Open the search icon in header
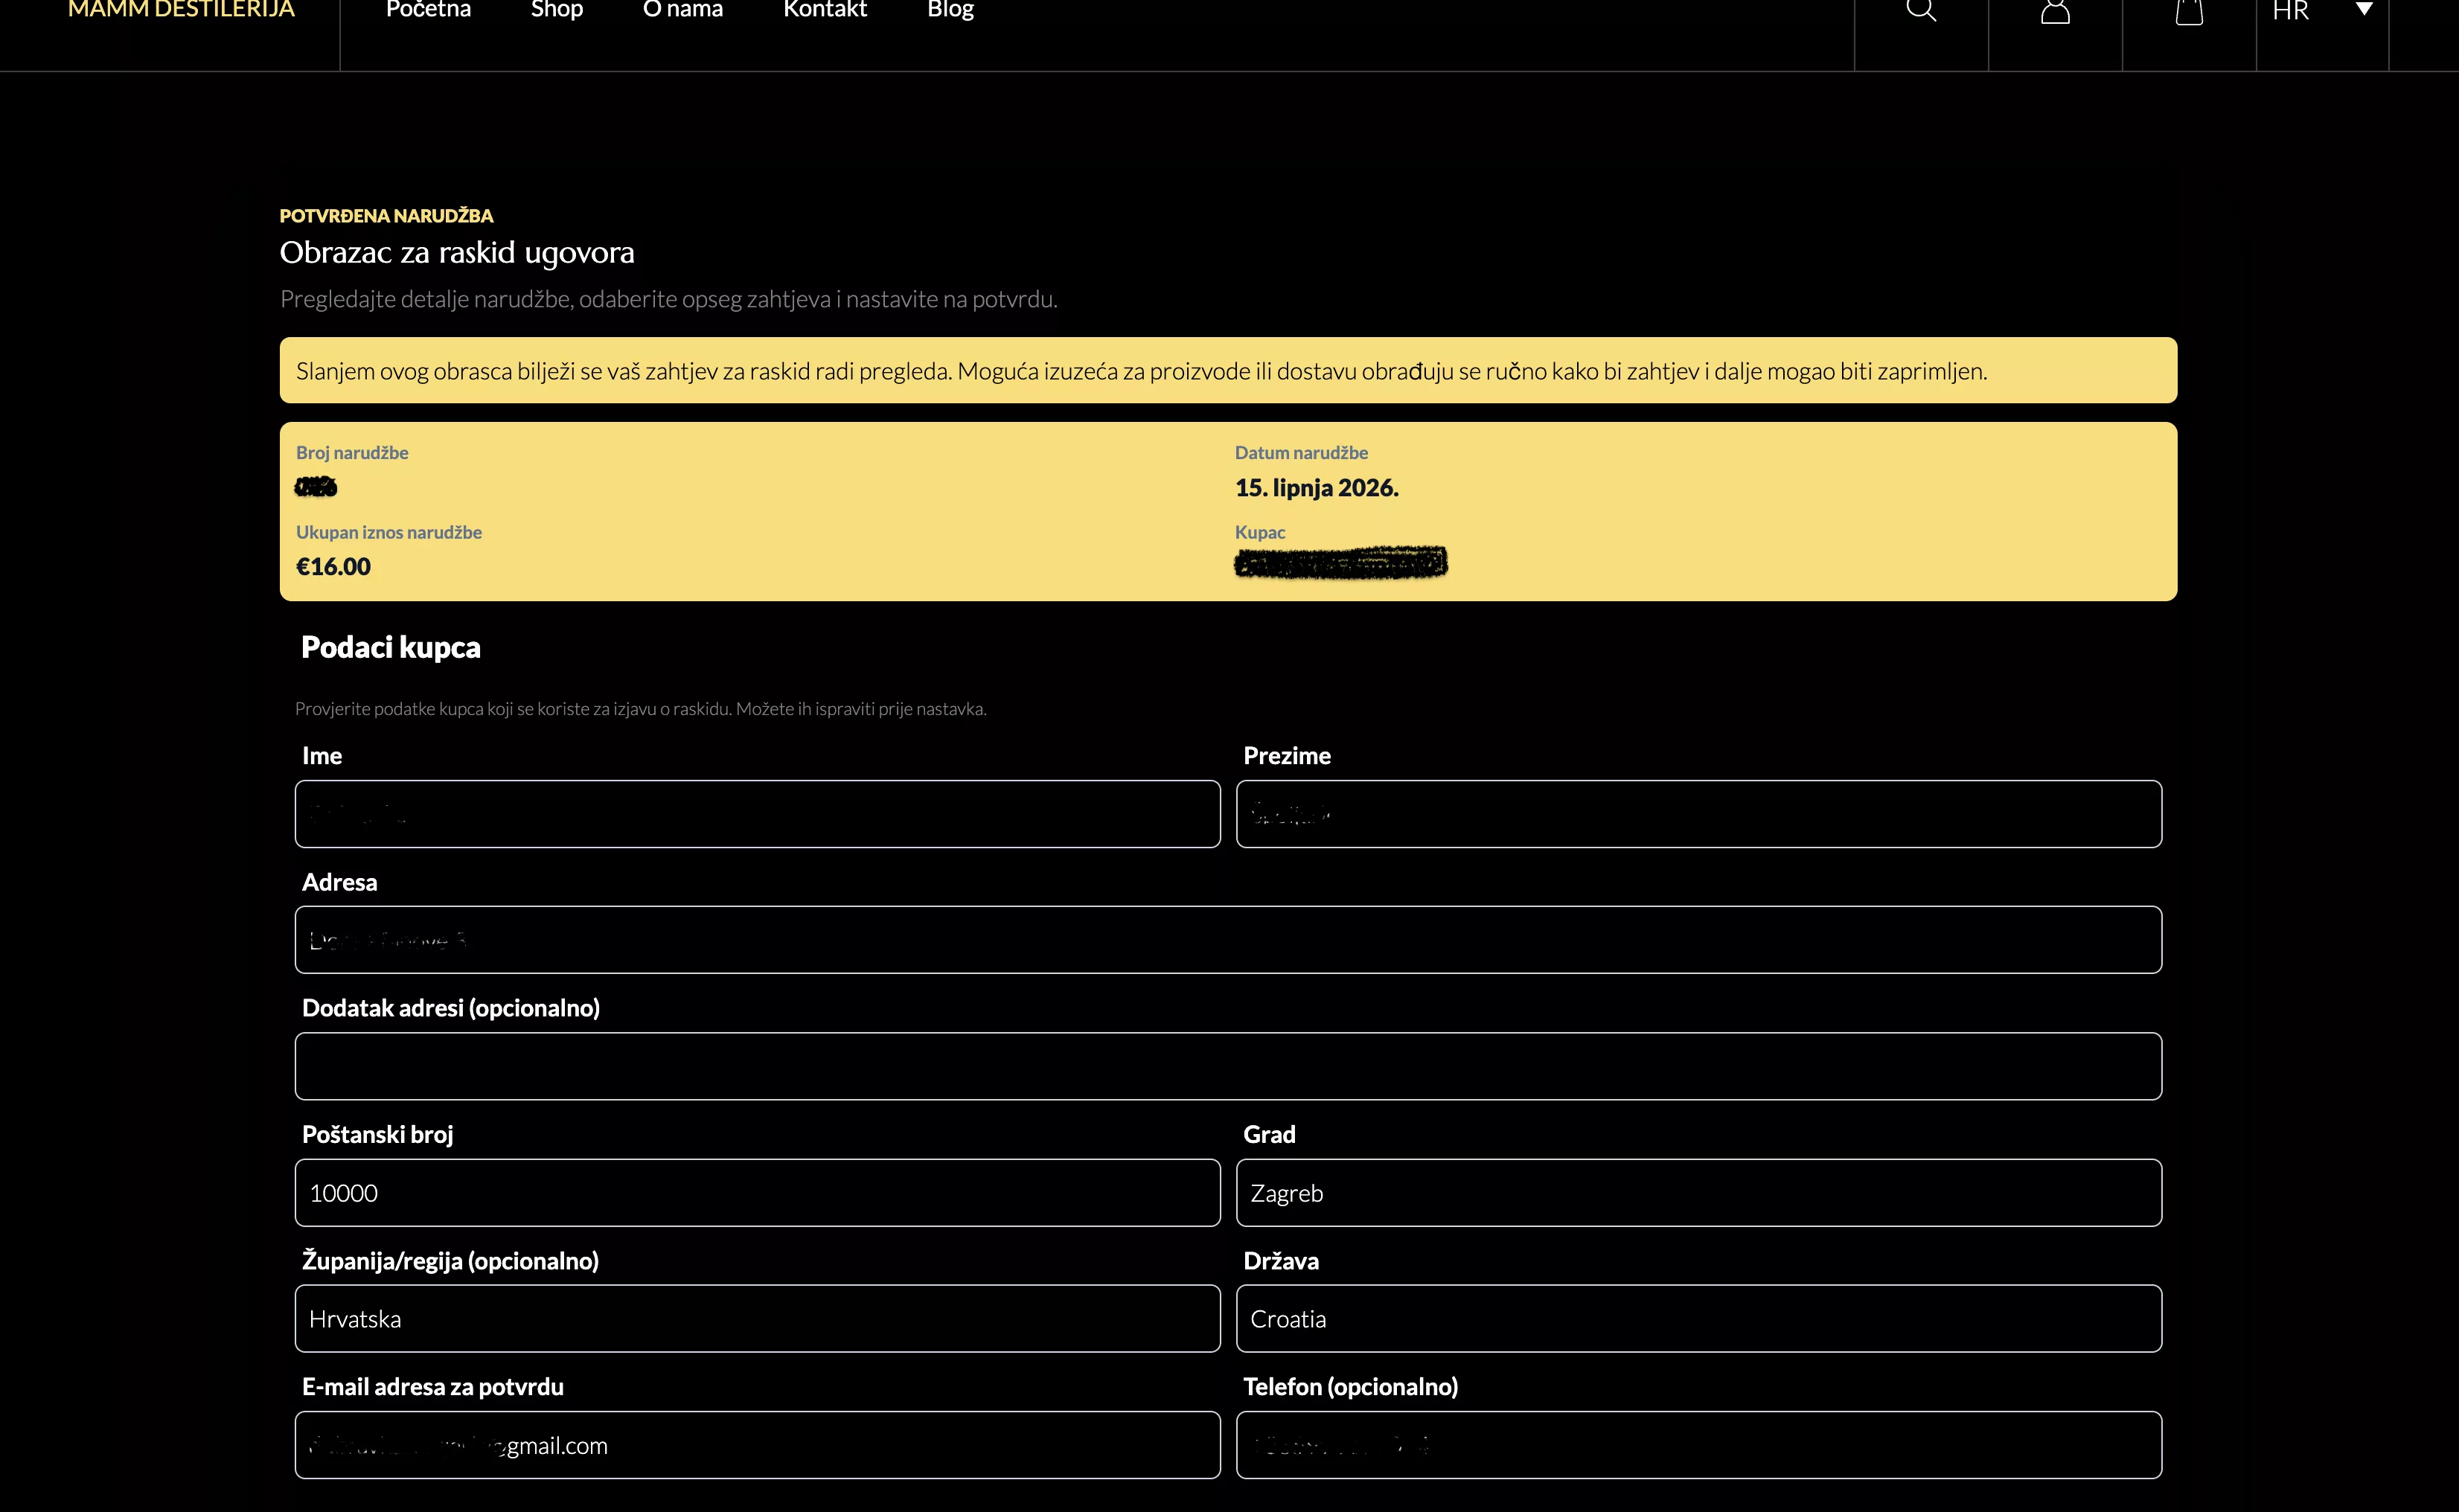This screenshot has width=2459, height=1512. coord(1921,10)
